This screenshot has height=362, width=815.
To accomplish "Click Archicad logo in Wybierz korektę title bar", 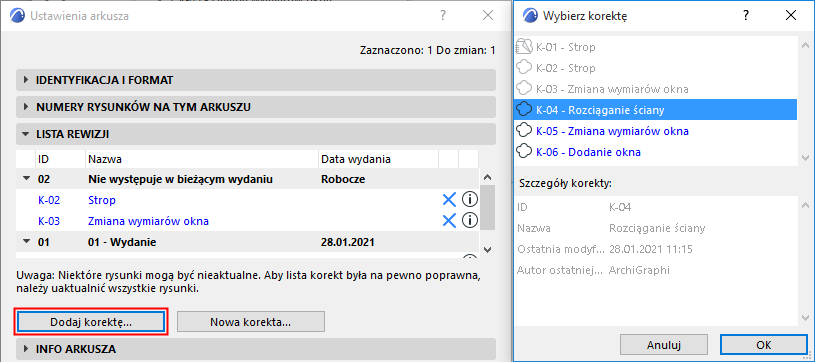I will click(530, 16).
